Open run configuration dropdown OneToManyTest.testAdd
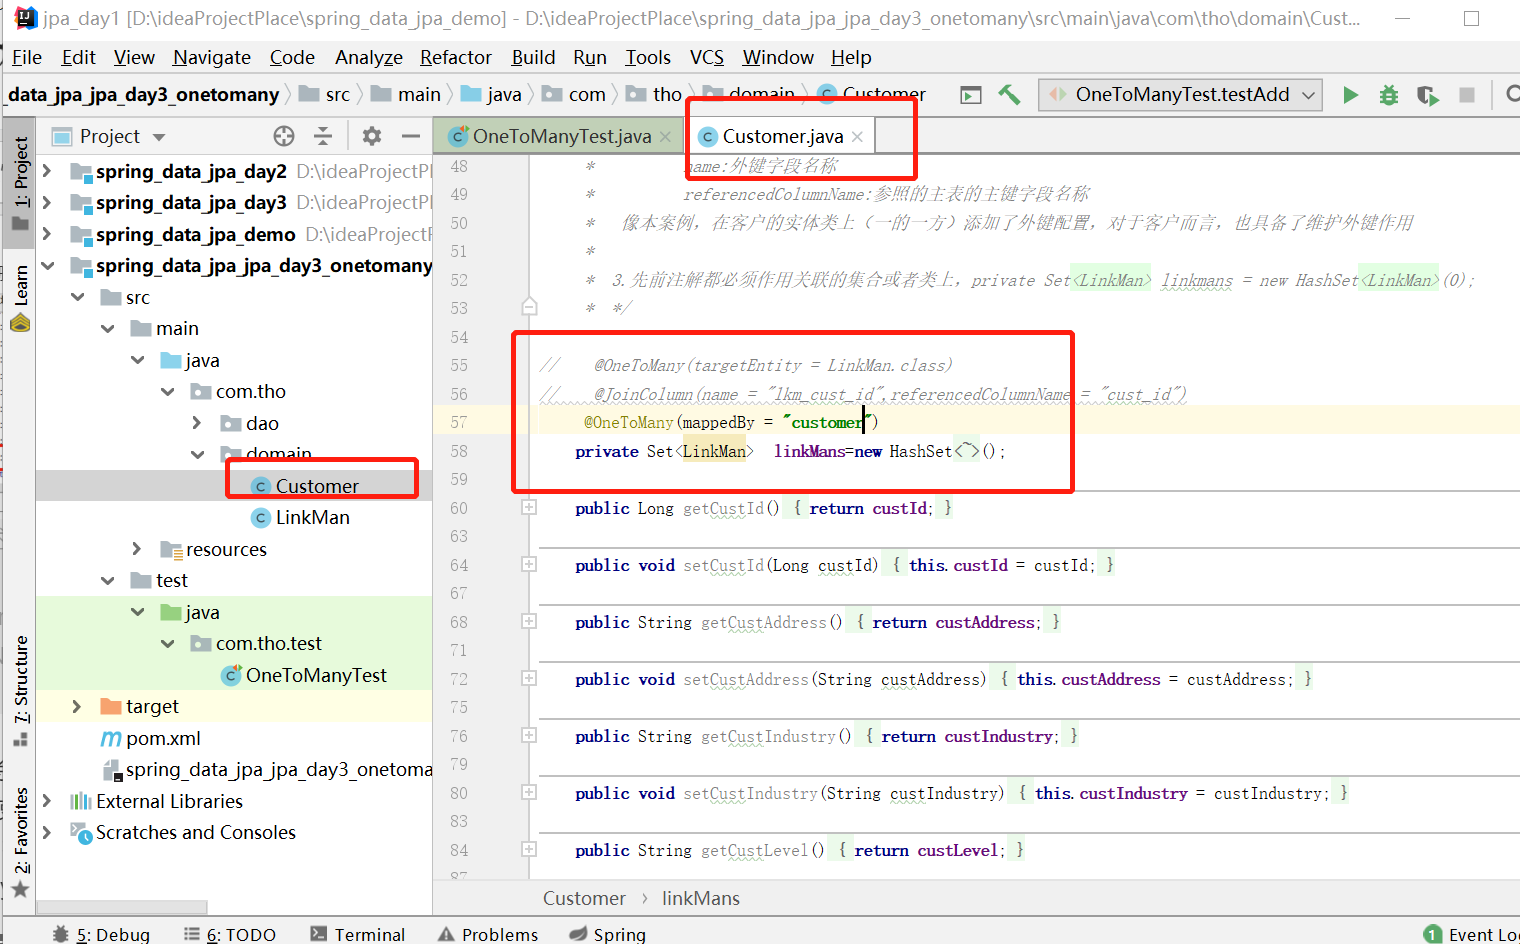1520x944 pixels. (x=1181, y=95)
